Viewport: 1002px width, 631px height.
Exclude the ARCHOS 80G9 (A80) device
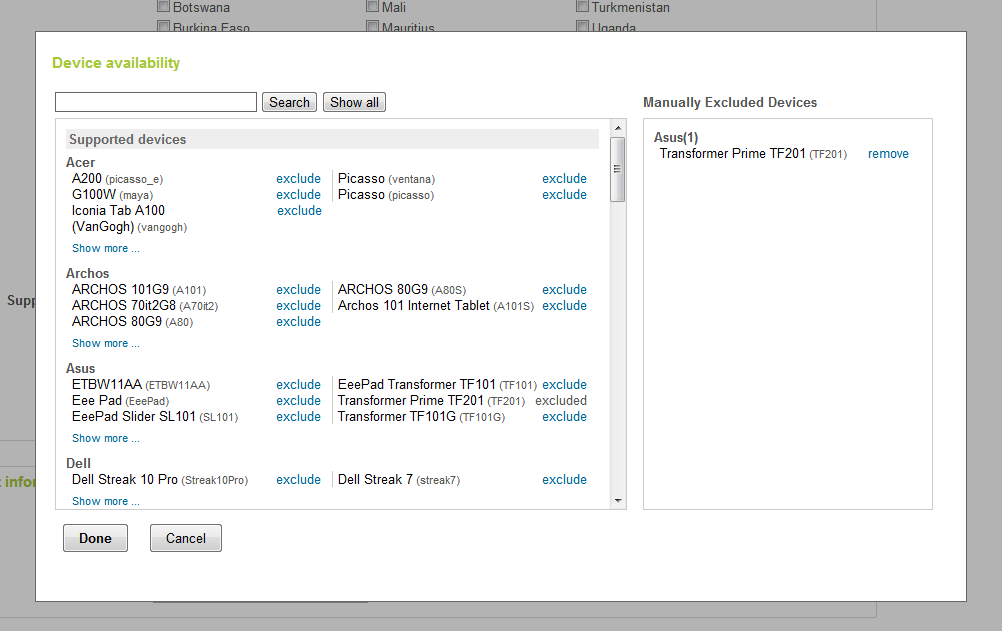click(298, 322)
